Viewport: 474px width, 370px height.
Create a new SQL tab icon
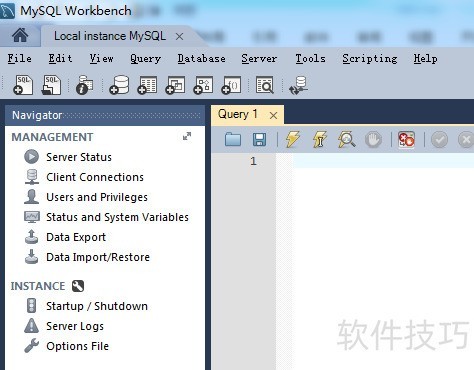click(x=23, y=85)
